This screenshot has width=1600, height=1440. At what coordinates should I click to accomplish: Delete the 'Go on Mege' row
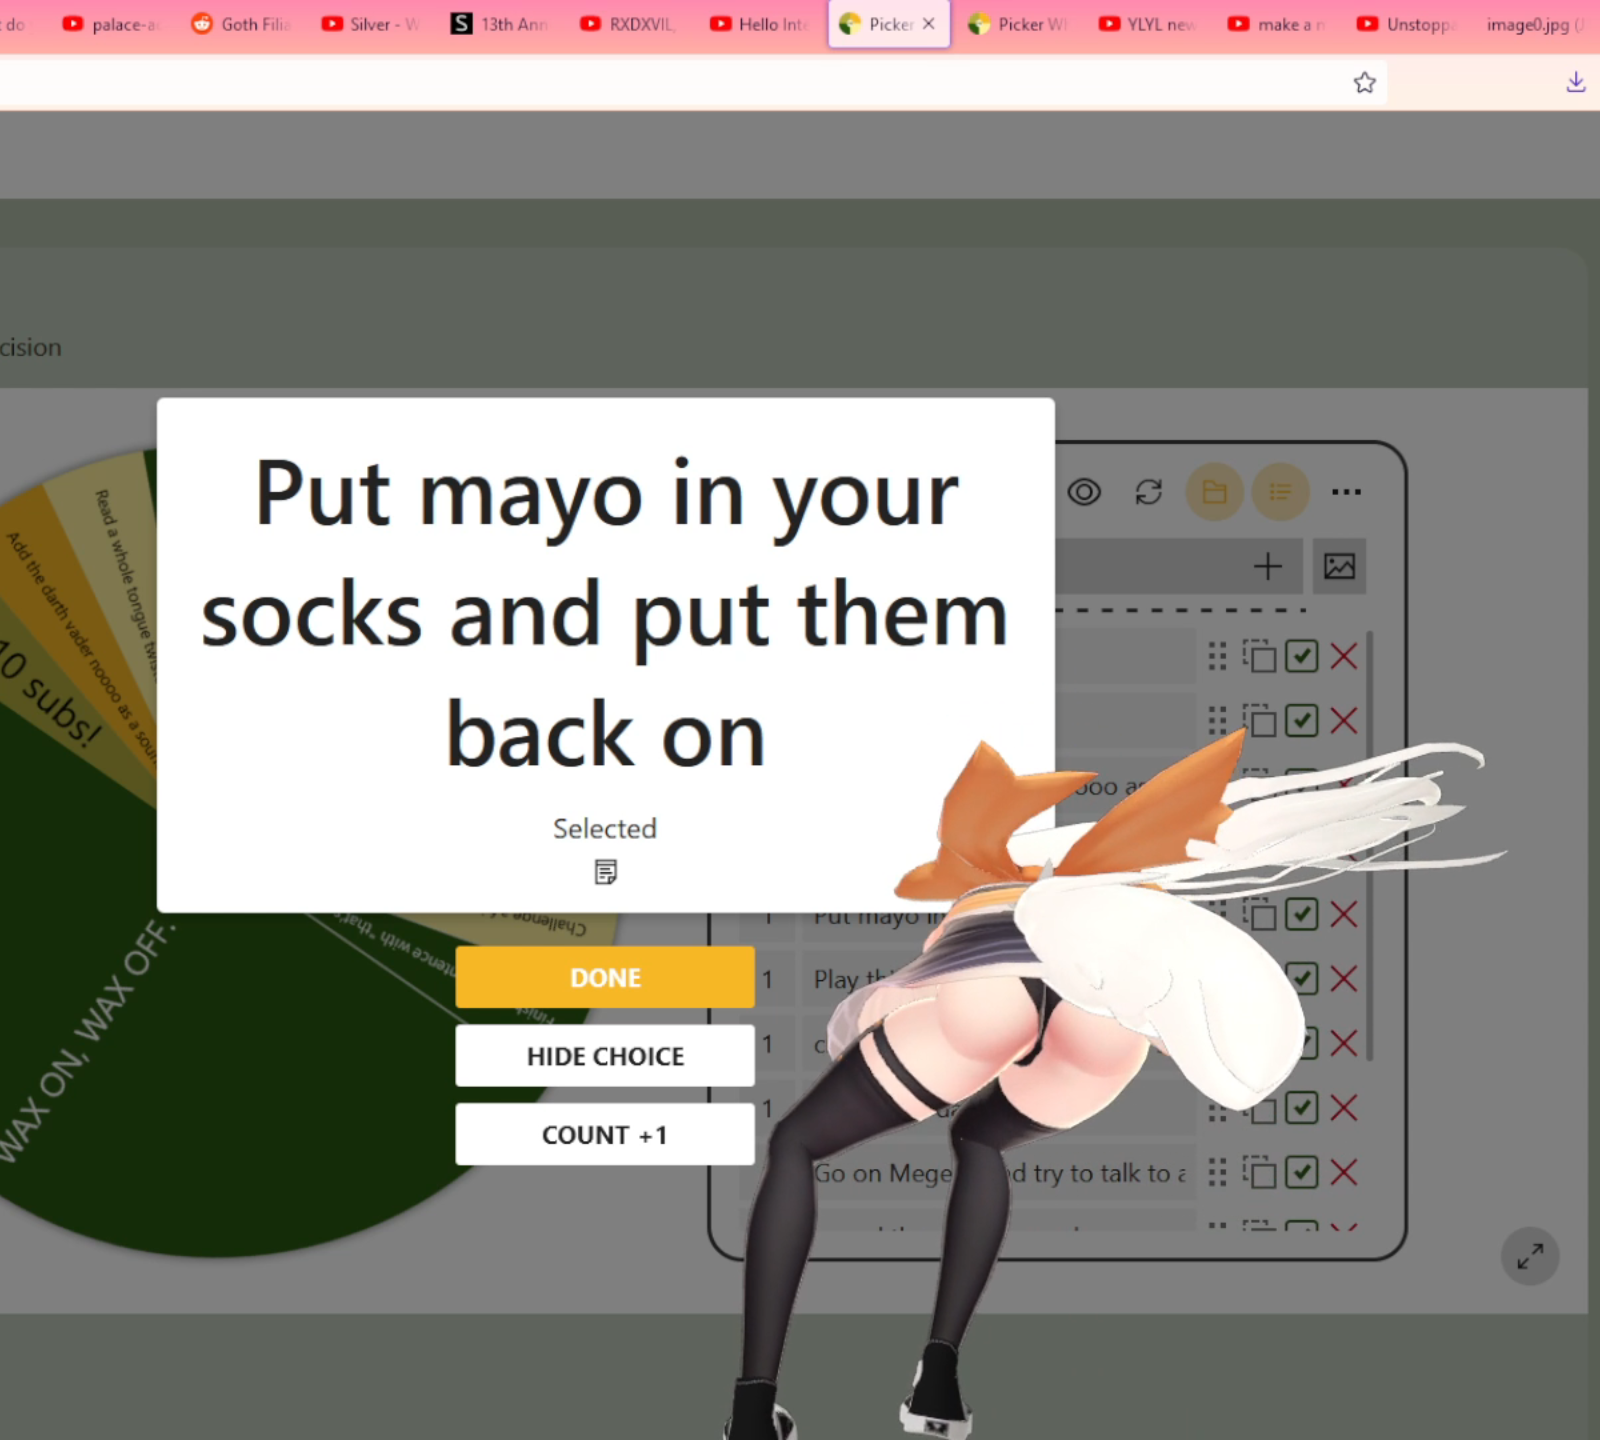1344,1172
